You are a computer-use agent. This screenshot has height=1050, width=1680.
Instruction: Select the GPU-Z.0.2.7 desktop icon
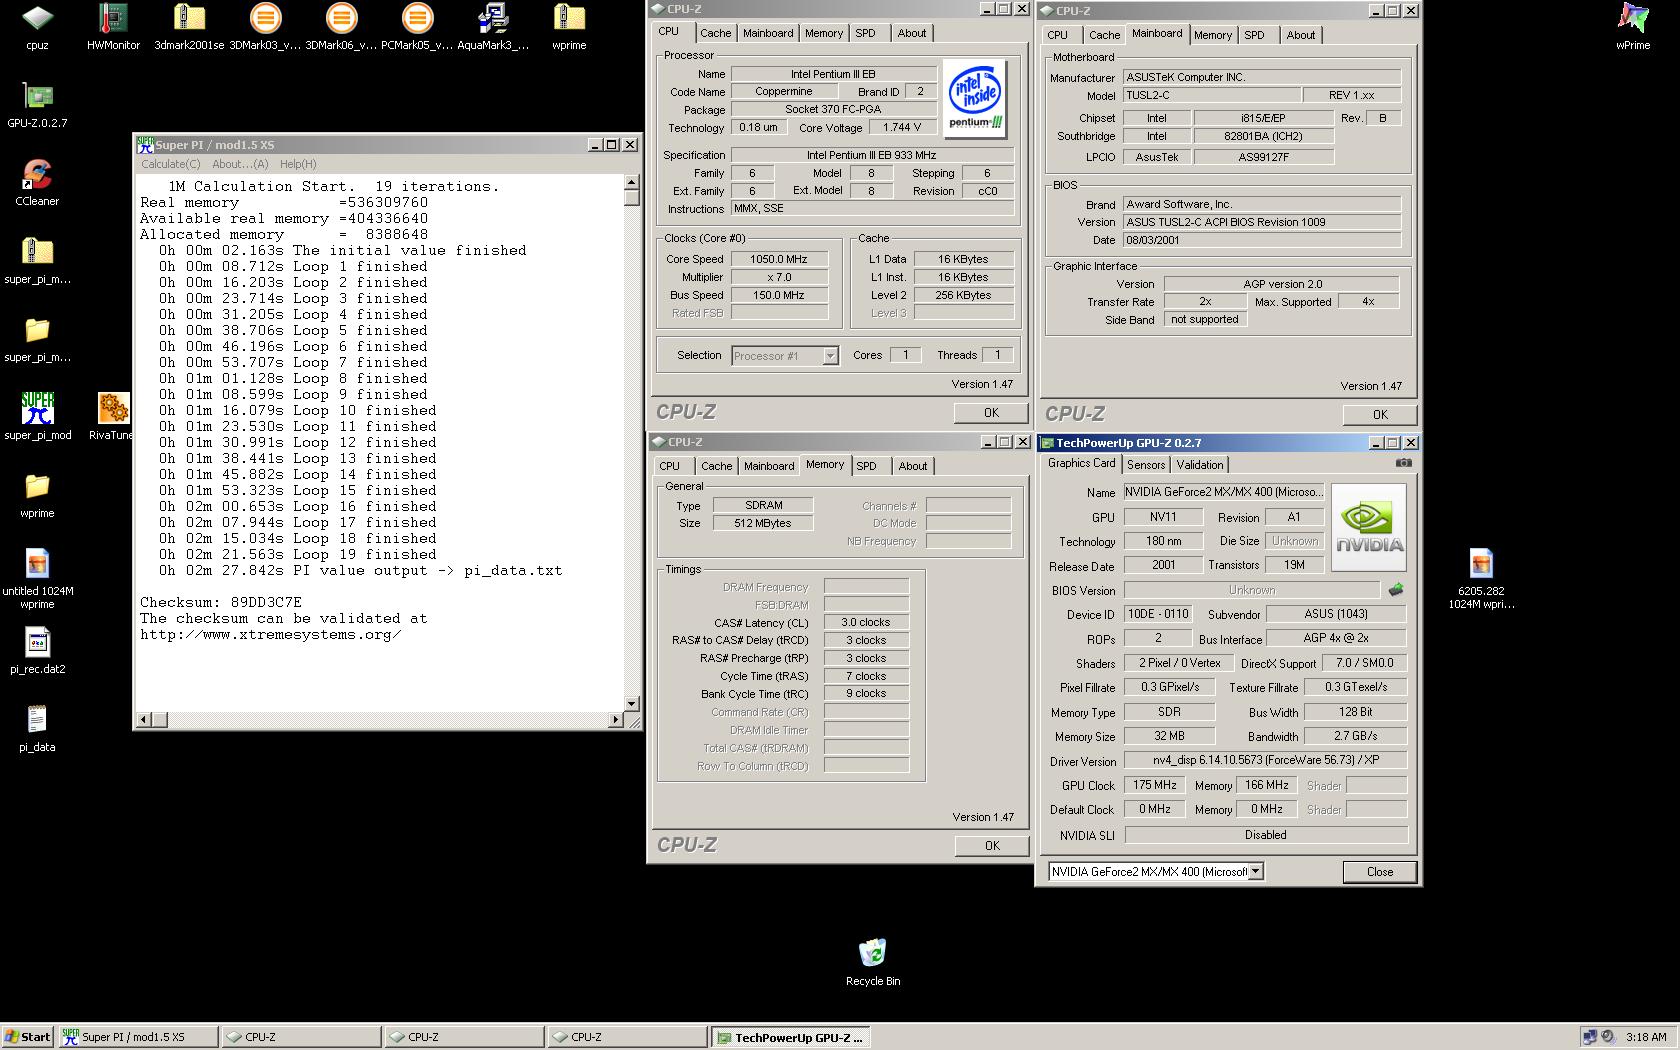pyautogui.click(x=37, y=104)
